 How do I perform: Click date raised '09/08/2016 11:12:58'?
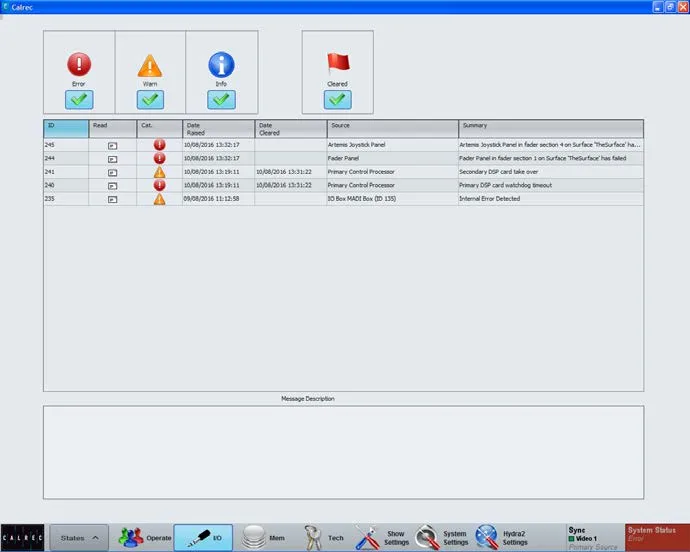[x=212, y=199]
